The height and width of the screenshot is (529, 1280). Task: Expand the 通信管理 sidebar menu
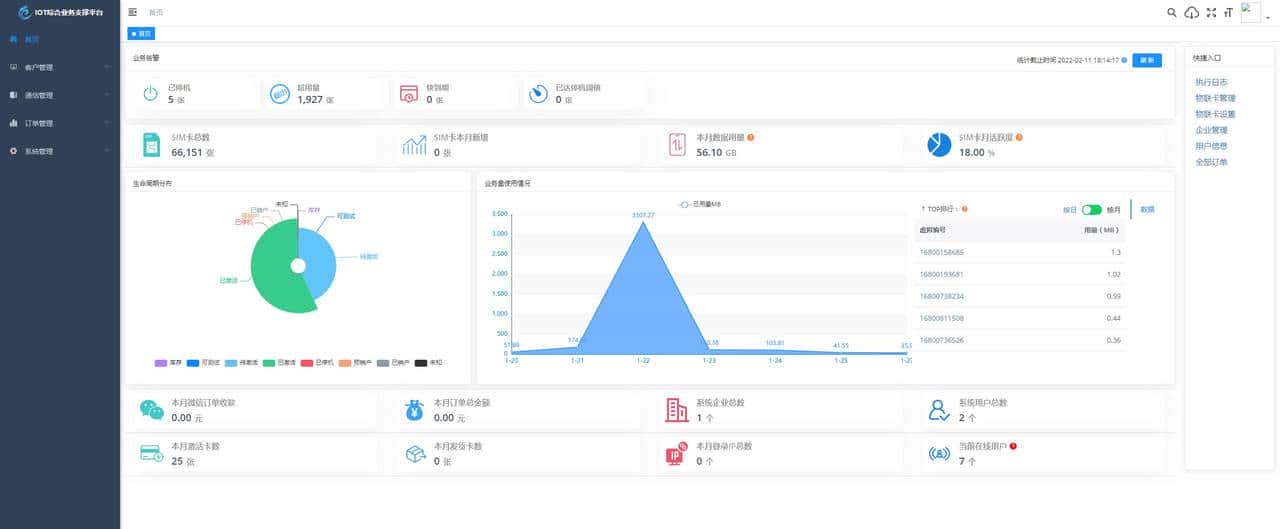60,95
